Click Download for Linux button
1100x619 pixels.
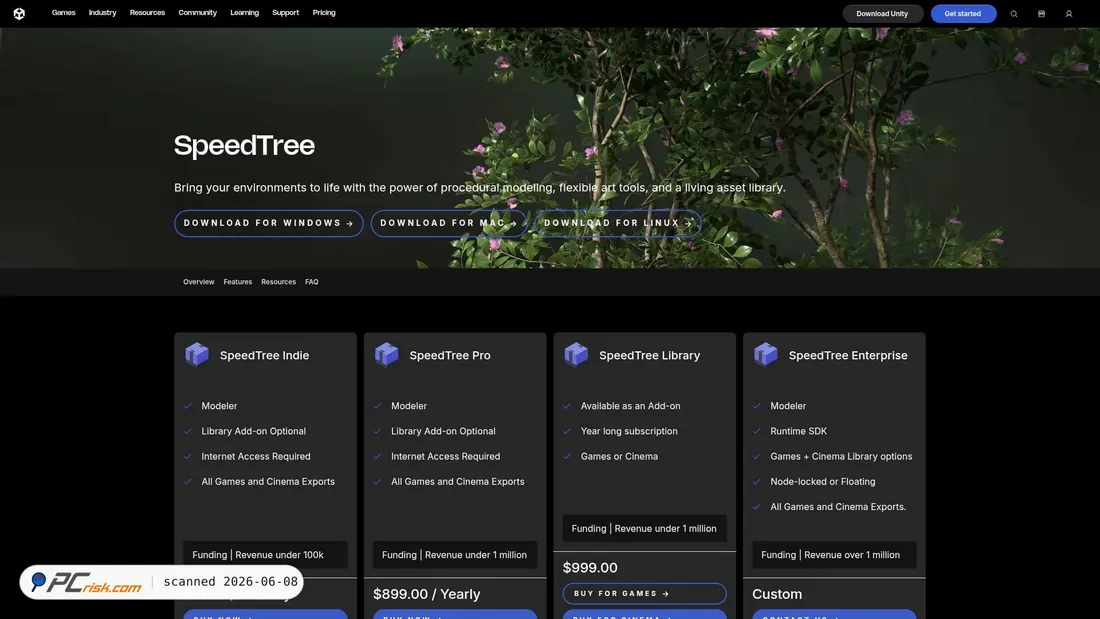pyautogui.click(x=618, y=223)
